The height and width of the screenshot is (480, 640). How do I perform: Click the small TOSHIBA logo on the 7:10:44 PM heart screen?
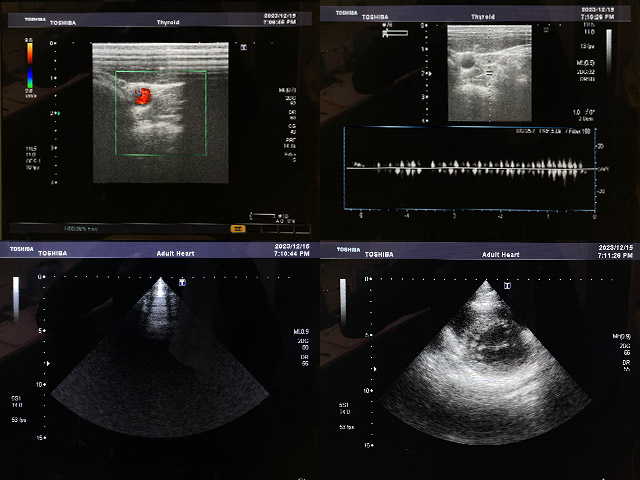coord(22,249)
